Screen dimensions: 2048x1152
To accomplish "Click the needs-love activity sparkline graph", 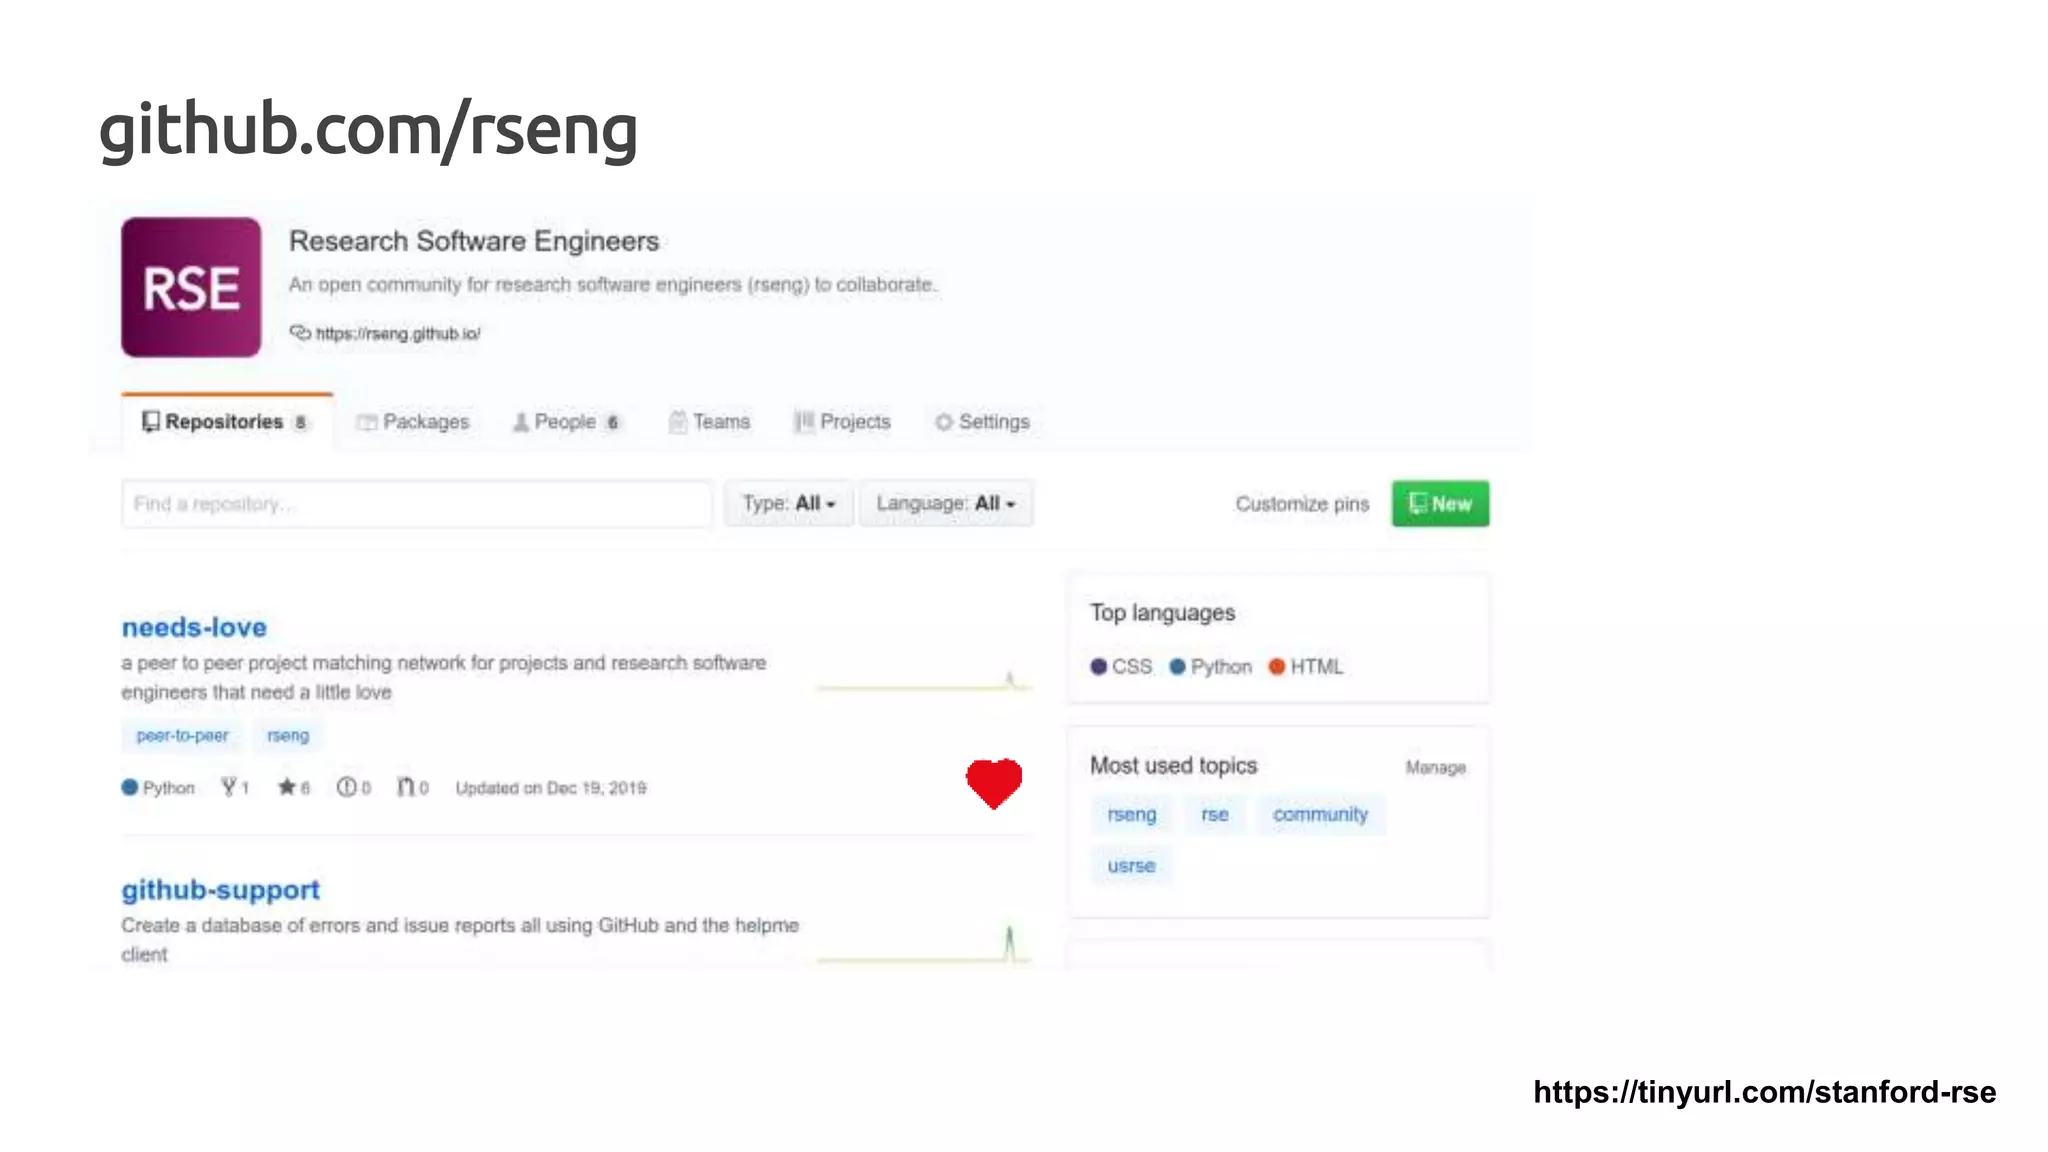I will [x=924, y=681].
